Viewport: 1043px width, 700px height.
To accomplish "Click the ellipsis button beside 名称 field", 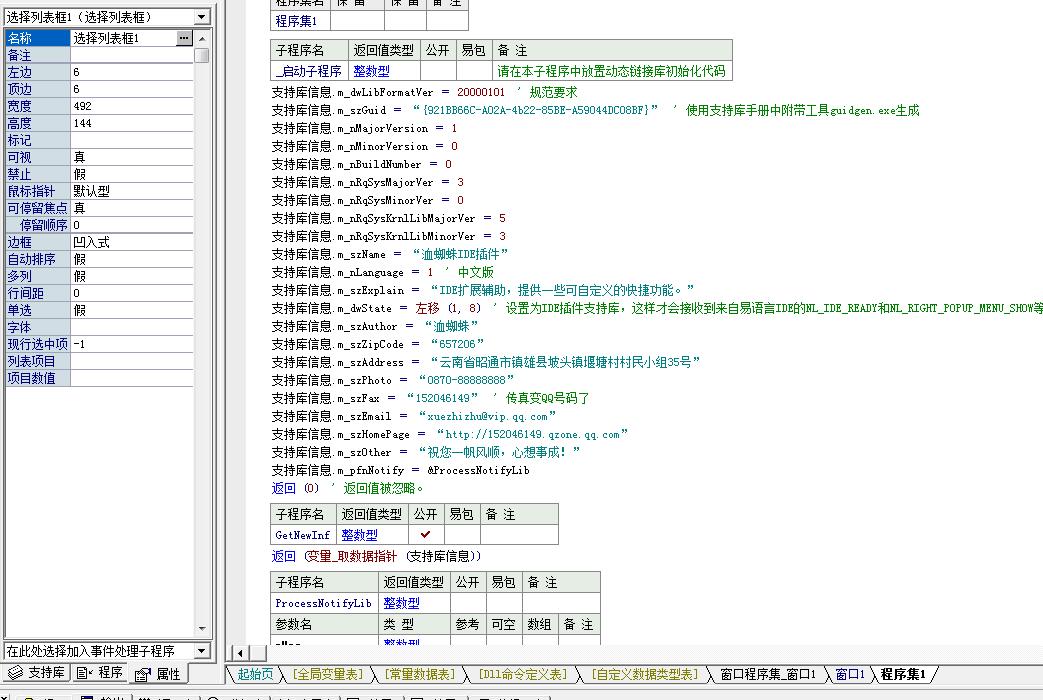I will [184, 38].
